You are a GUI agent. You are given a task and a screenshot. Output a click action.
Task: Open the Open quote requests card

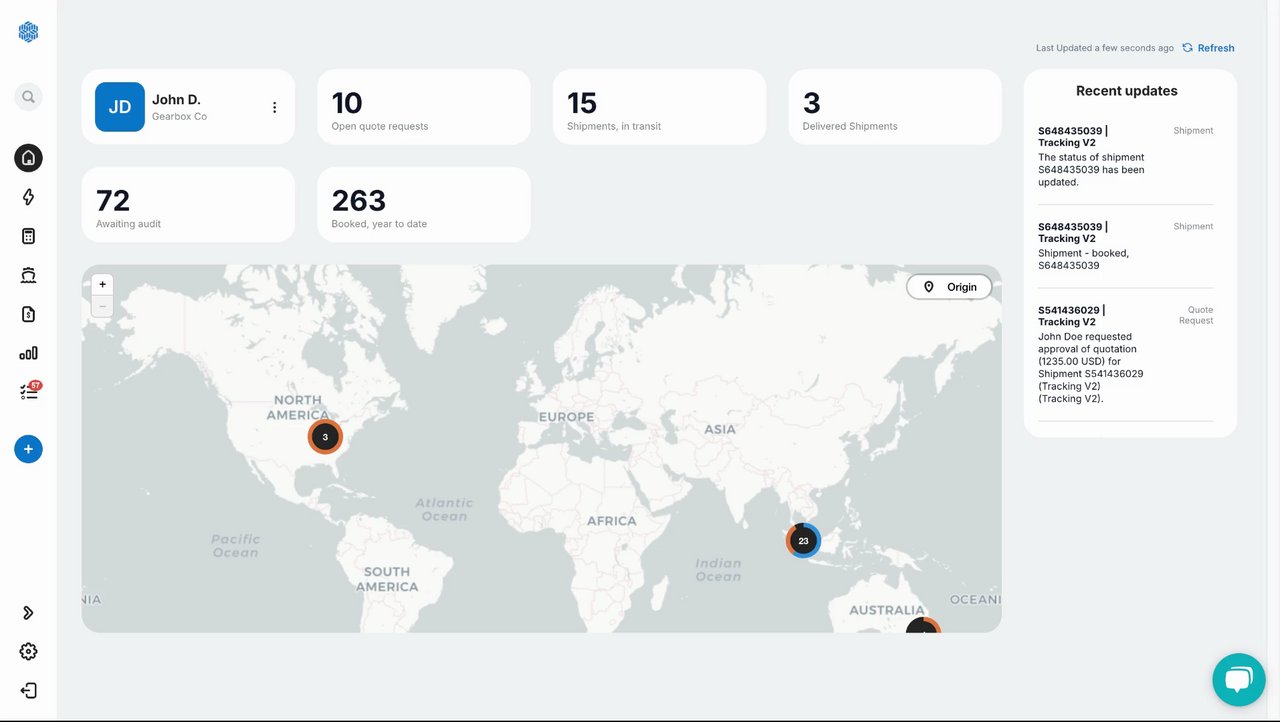click(x=424, y=107)
